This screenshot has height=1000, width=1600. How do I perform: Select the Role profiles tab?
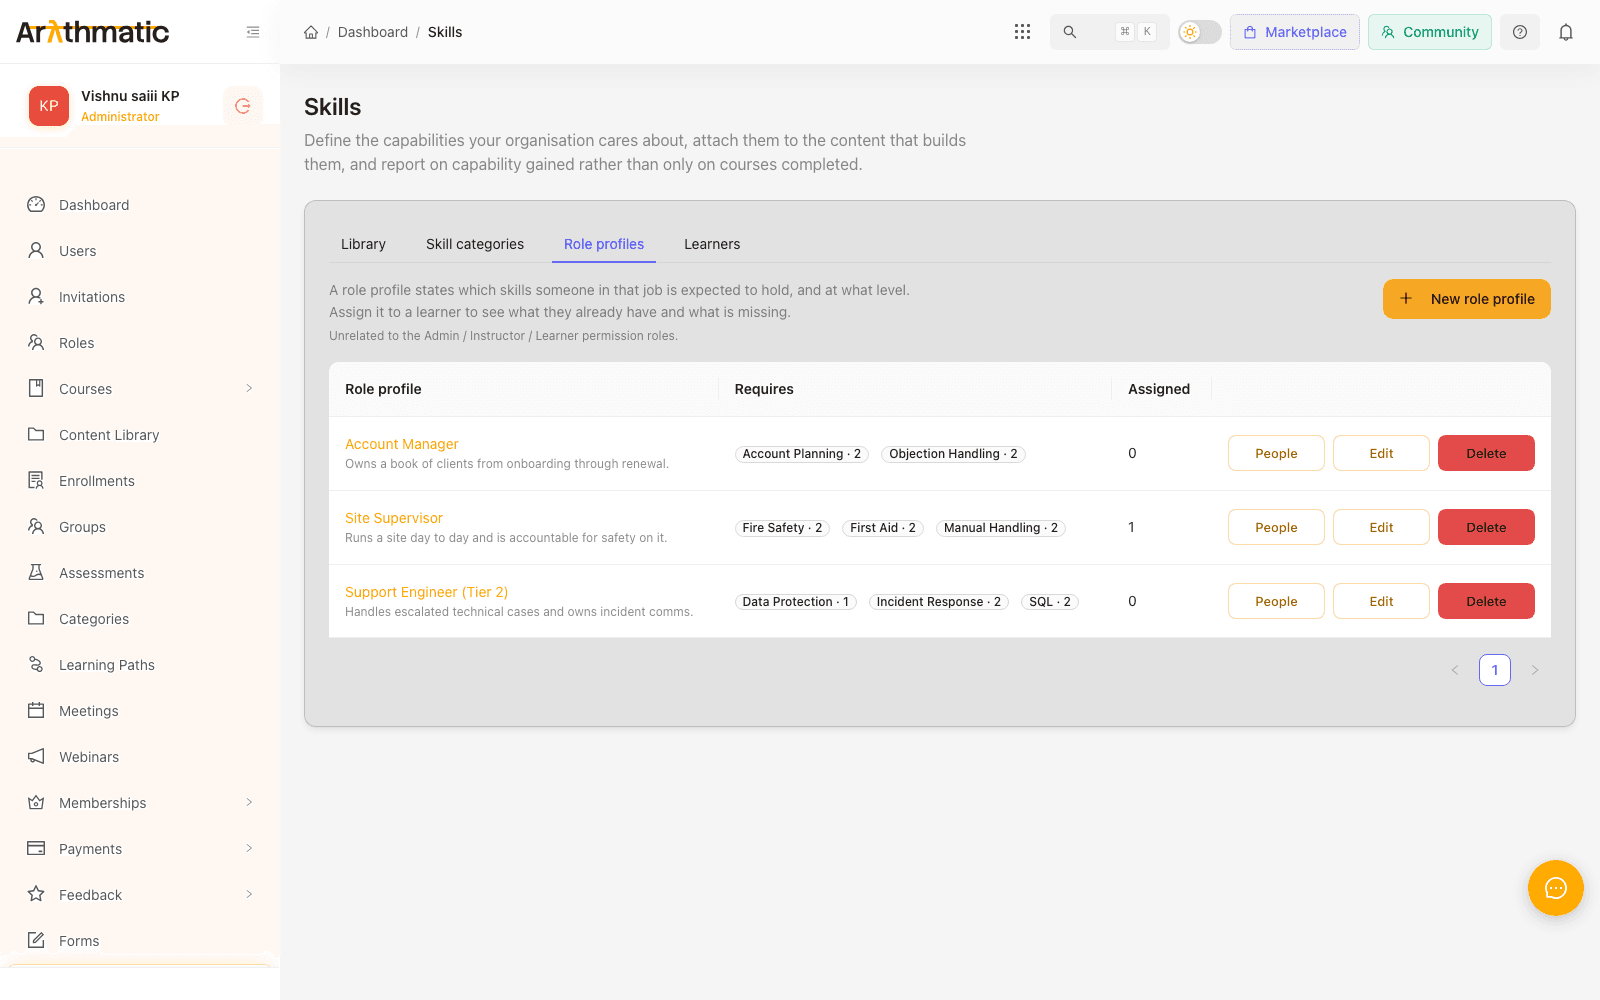[604, 244]
